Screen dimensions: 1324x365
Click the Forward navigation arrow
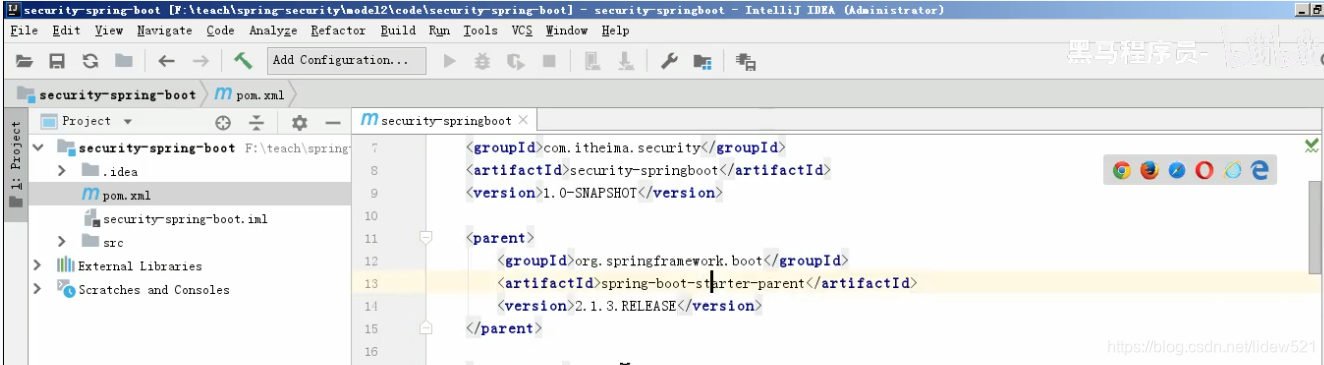(200, 61)
